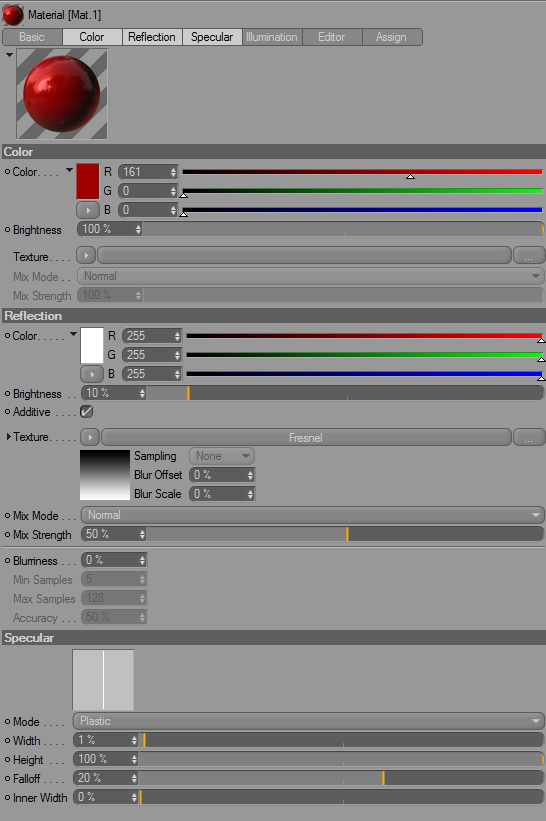Click the Reflection Mix Strength slider bar
The image size is (546, 821).
[346, 534]
